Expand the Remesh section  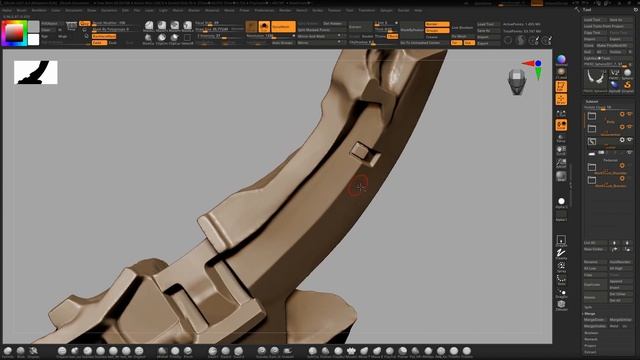591,339
